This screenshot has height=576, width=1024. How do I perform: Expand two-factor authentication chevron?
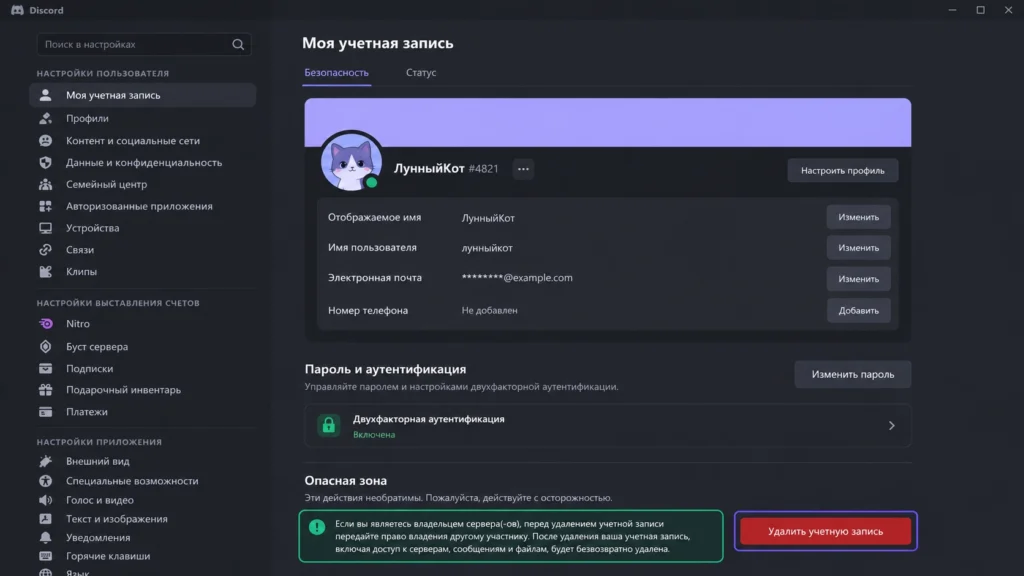[891, 426]
